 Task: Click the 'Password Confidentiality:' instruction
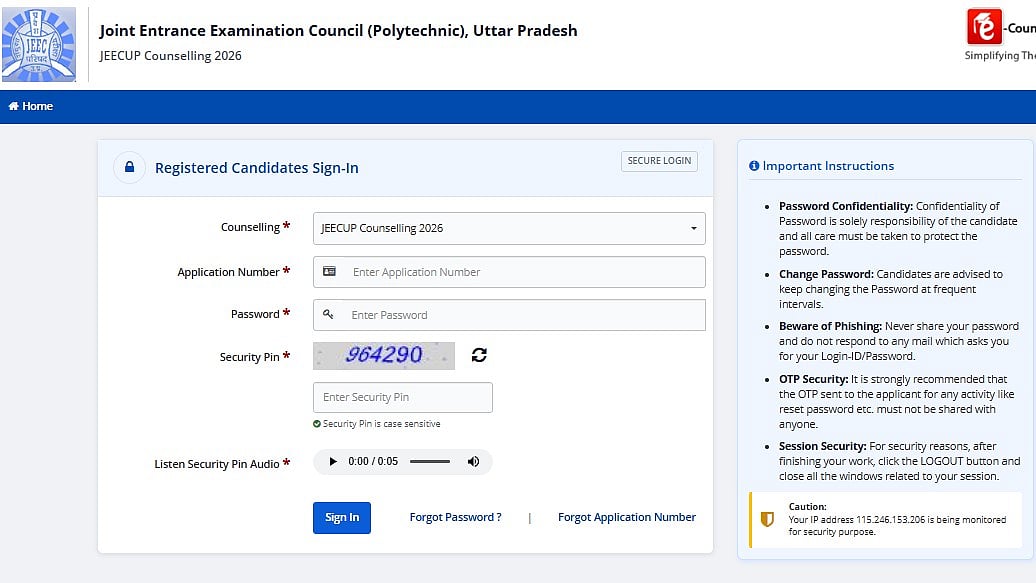(x=846, y=206)
